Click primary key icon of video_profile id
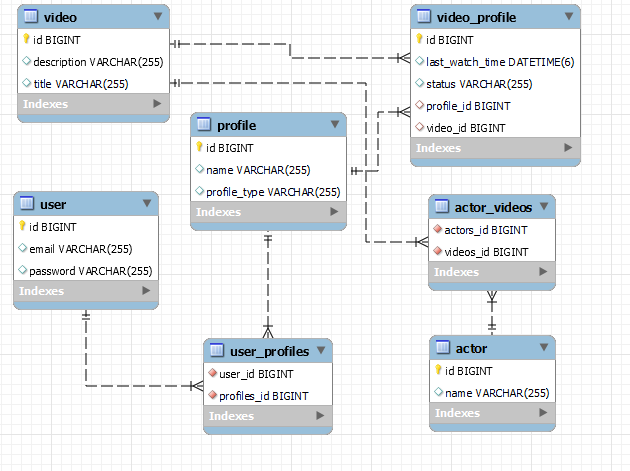Viewport: 630px width, 471px height. coord(419,39)
